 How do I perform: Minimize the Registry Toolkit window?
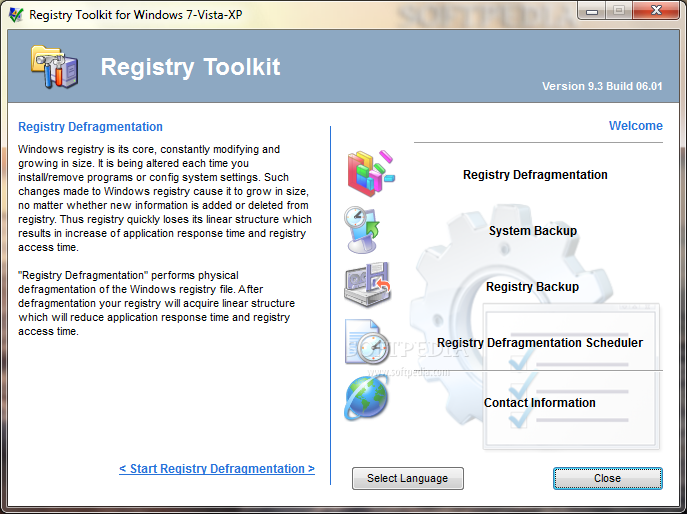pos(591,11)
